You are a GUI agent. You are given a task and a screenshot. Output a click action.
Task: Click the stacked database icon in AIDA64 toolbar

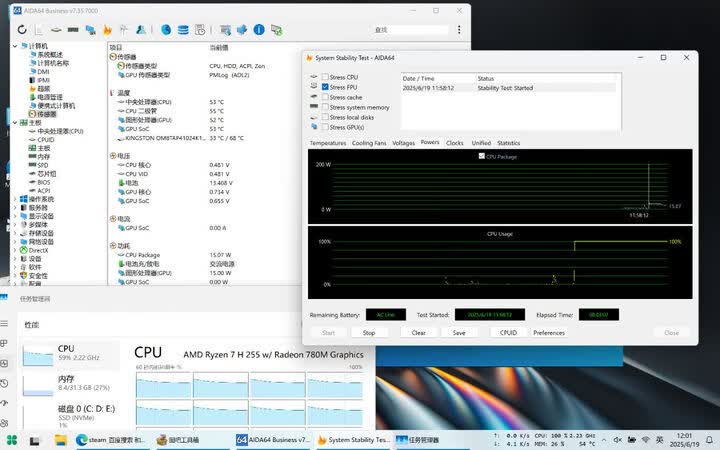pos(183,30)
